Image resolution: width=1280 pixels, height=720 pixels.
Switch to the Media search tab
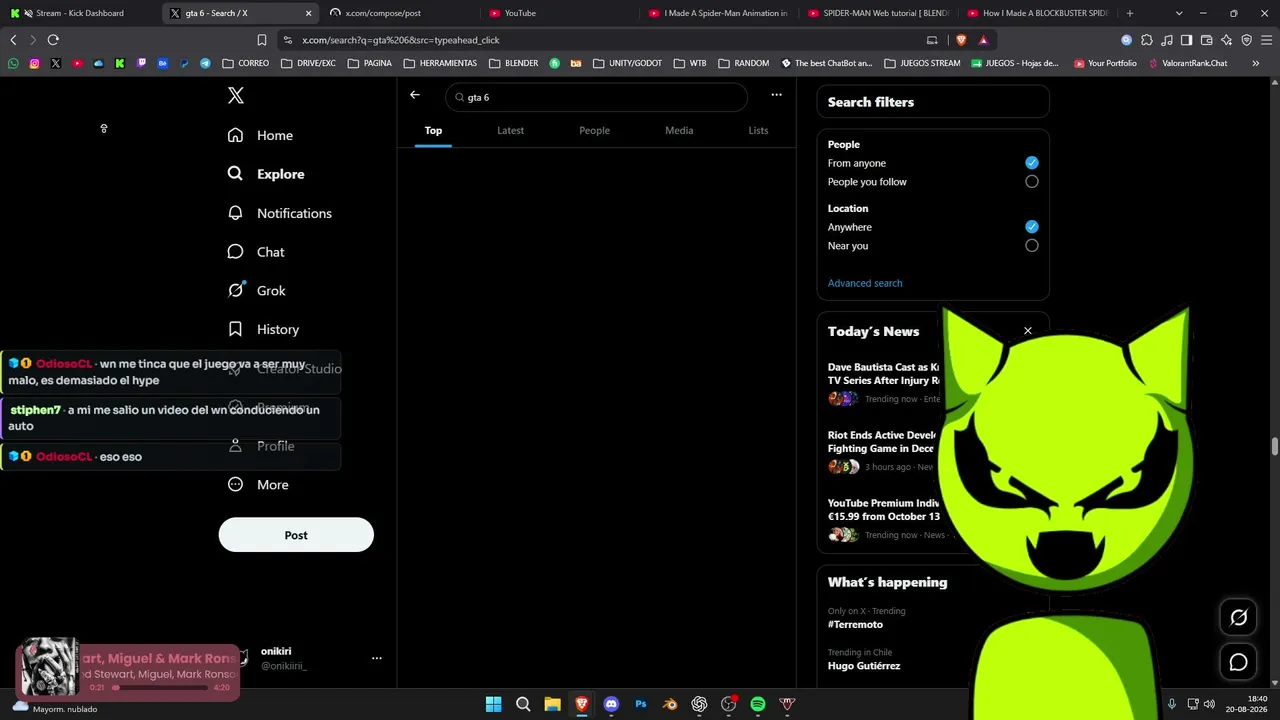(679, 130)
